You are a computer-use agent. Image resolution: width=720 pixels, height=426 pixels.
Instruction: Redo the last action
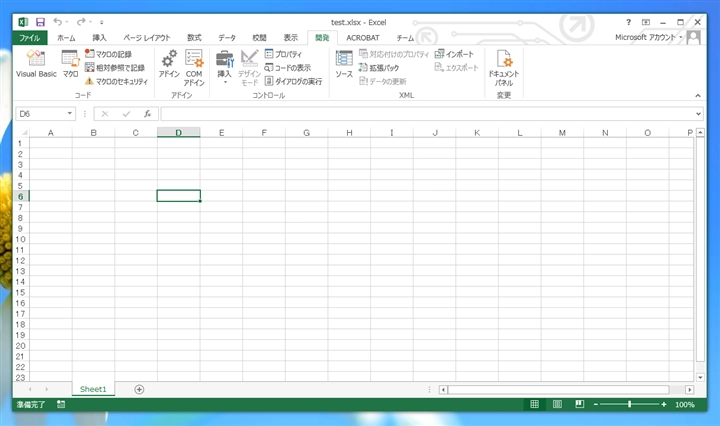point(81,22)
